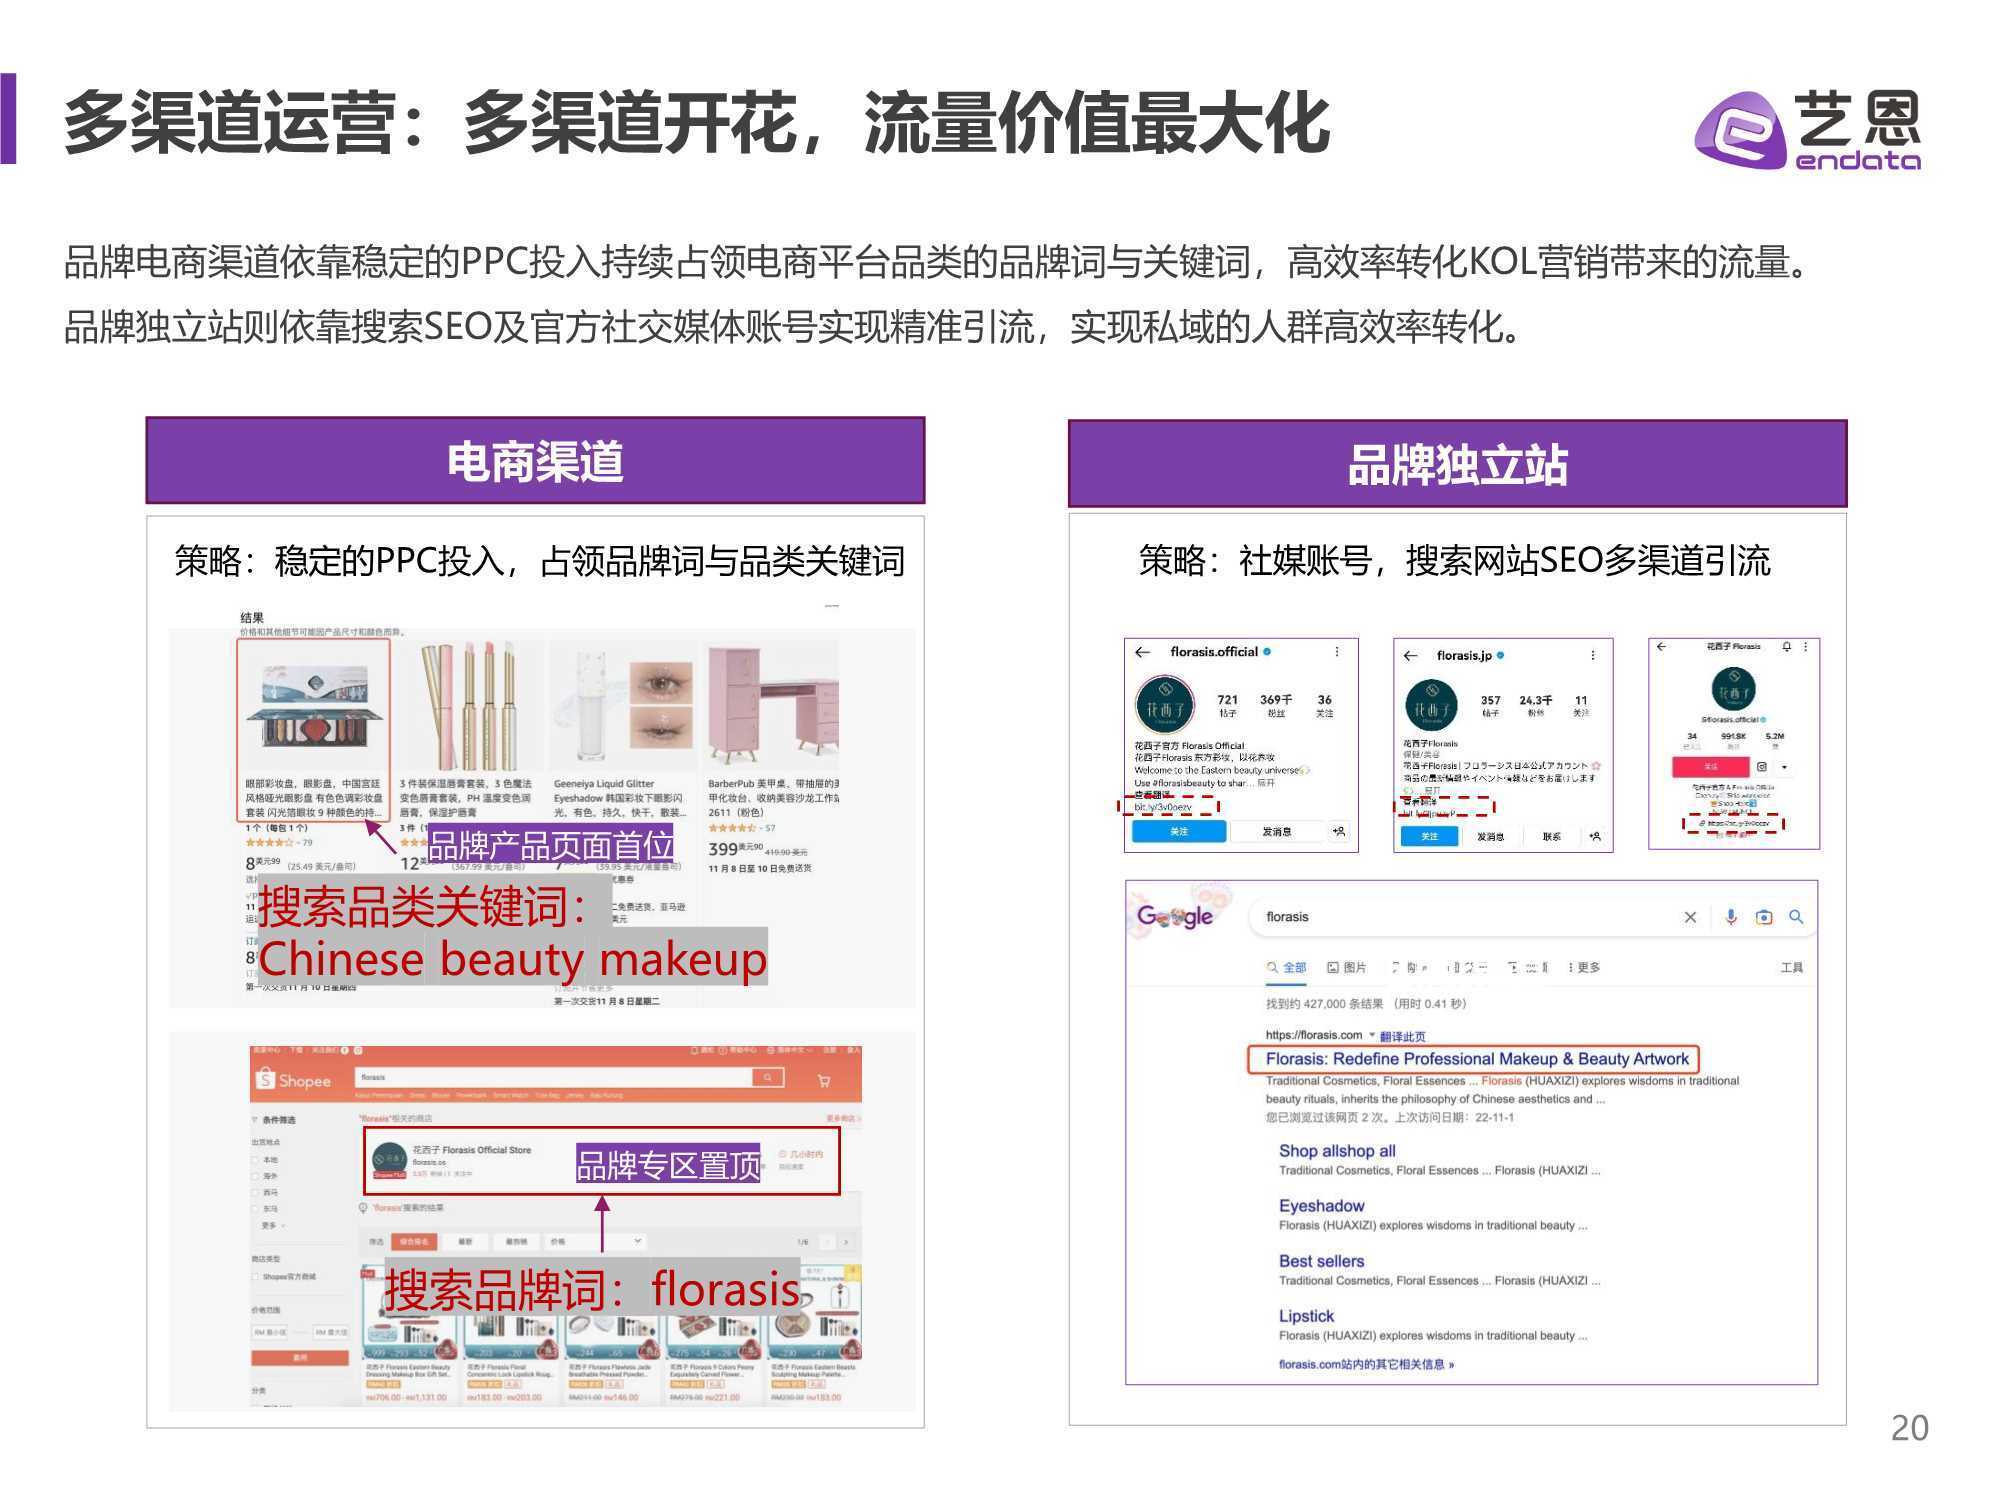Image resolution: width=2000 pixels, height=1500 pixels.
Task: Open Florasis: Redefine Professional Makeup search result
Action: point(1476,1059)
